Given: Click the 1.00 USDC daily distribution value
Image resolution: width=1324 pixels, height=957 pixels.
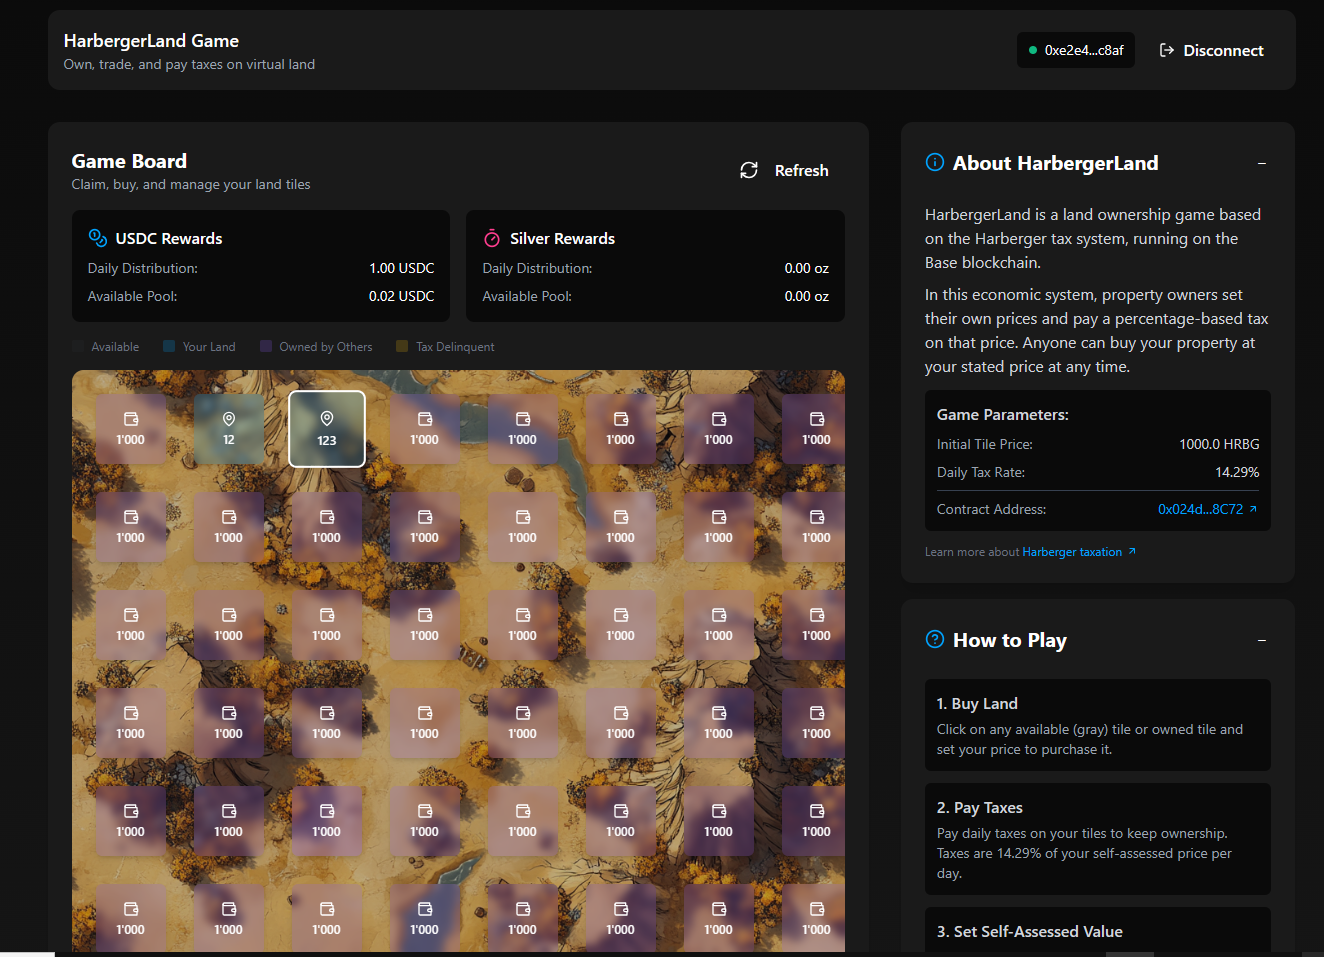Looking at the screenshot, I should tap(402, 268).
